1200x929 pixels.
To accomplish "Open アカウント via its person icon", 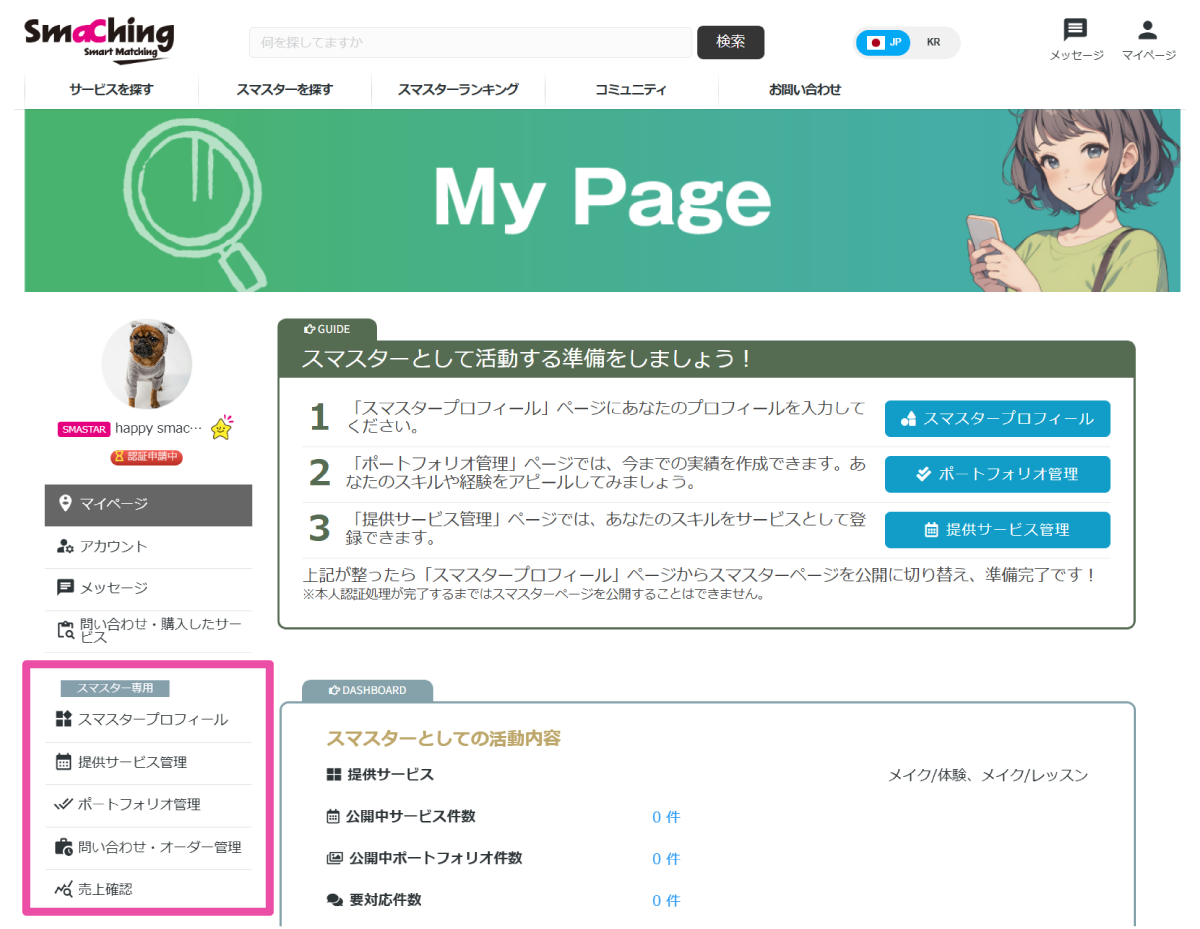I will point(65,546).
